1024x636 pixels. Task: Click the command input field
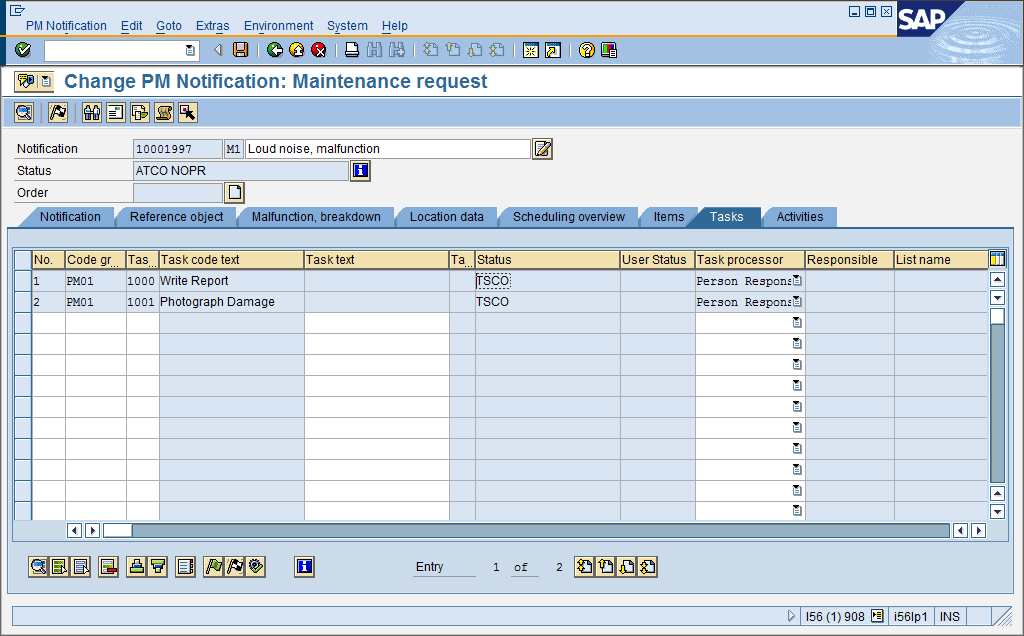(x=114, y=50)
